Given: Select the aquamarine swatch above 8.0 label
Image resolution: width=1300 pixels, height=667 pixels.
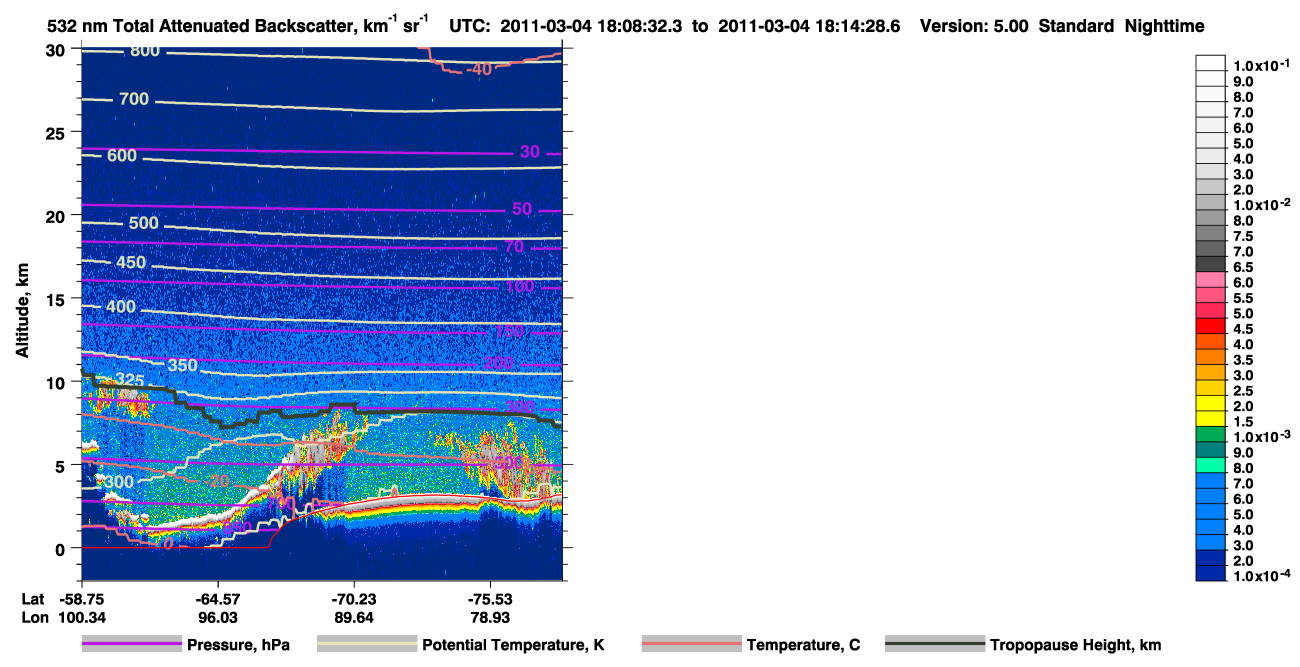Looking at the screenshot, I should (x=1211, y=466).
